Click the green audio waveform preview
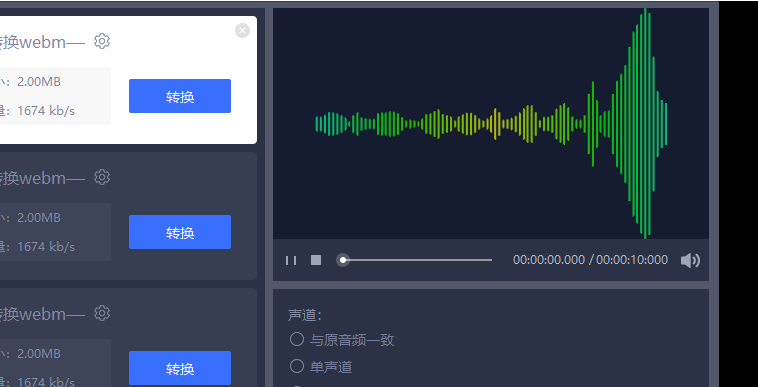Image resolution: width=758 pixels, height=387 pixels. click(x=491, y=124)
